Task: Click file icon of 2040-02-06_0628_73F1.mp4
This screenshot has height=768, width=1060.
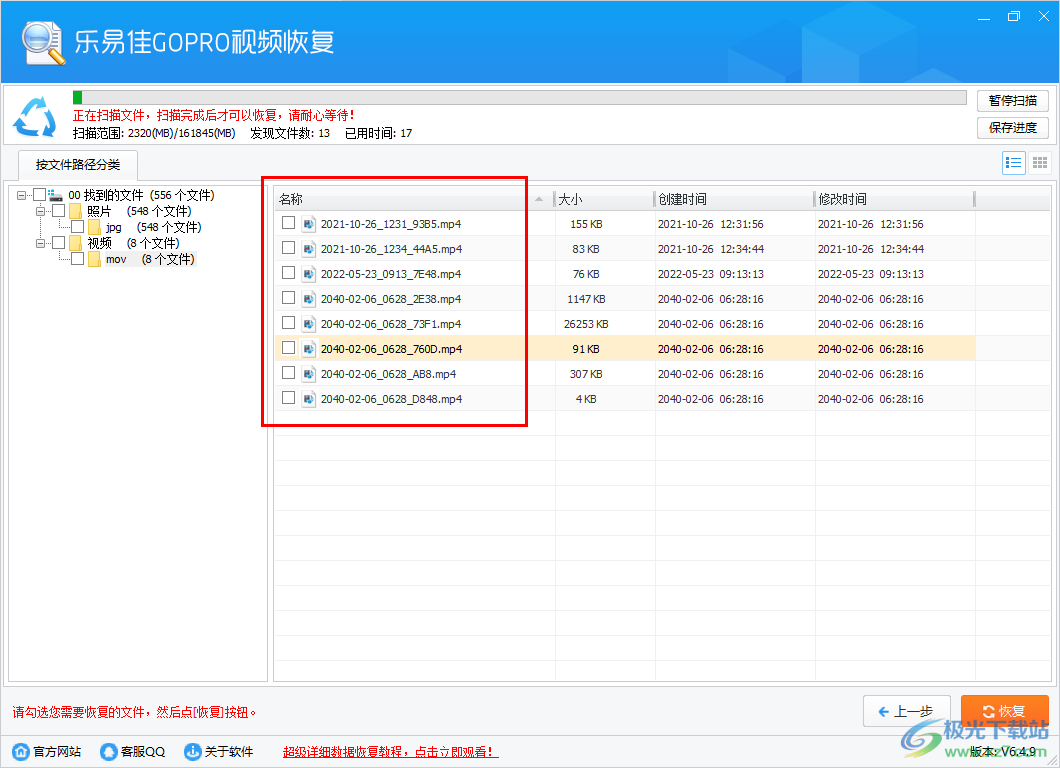Action: point(308,324)
